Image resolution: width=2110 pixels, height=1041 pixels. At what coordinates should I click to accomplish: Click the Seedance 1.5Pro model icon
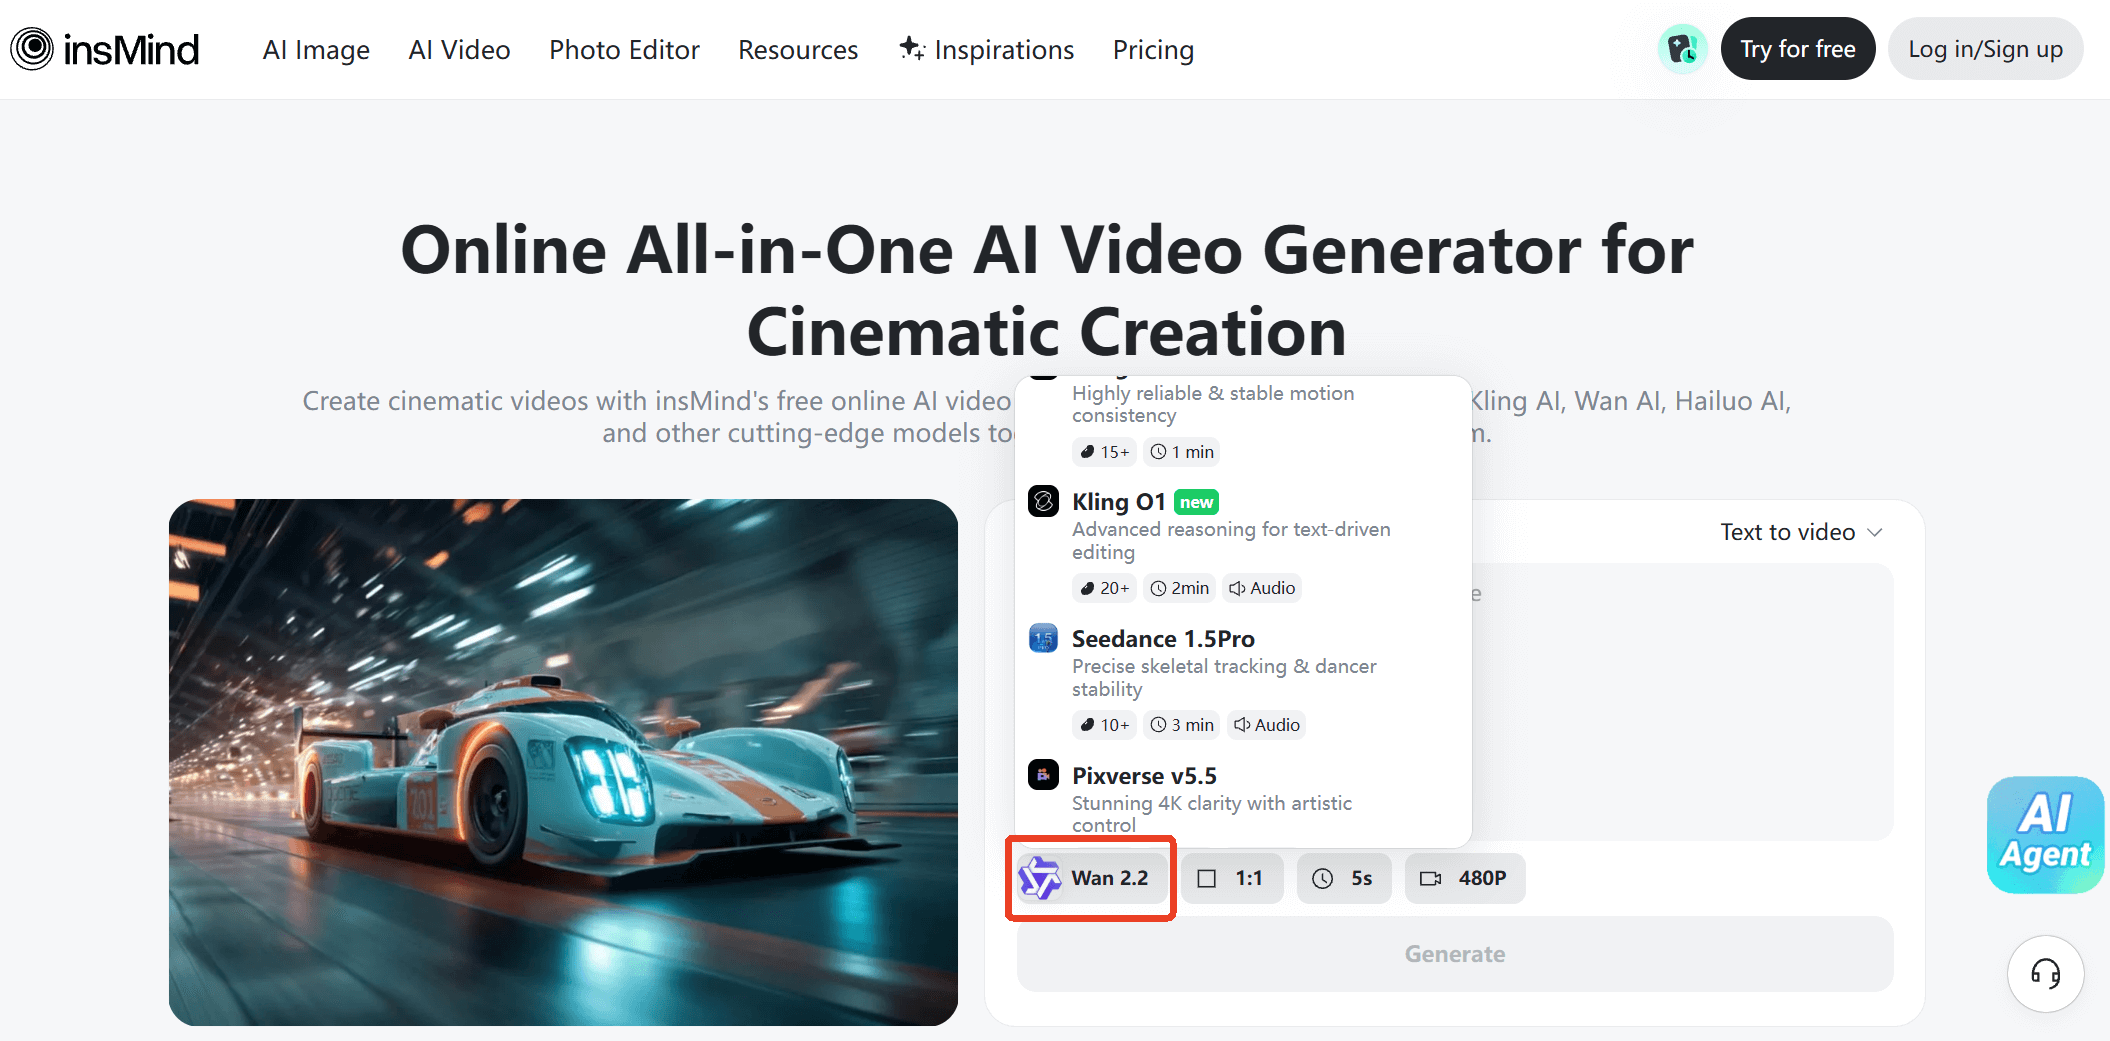(1043, 638)
